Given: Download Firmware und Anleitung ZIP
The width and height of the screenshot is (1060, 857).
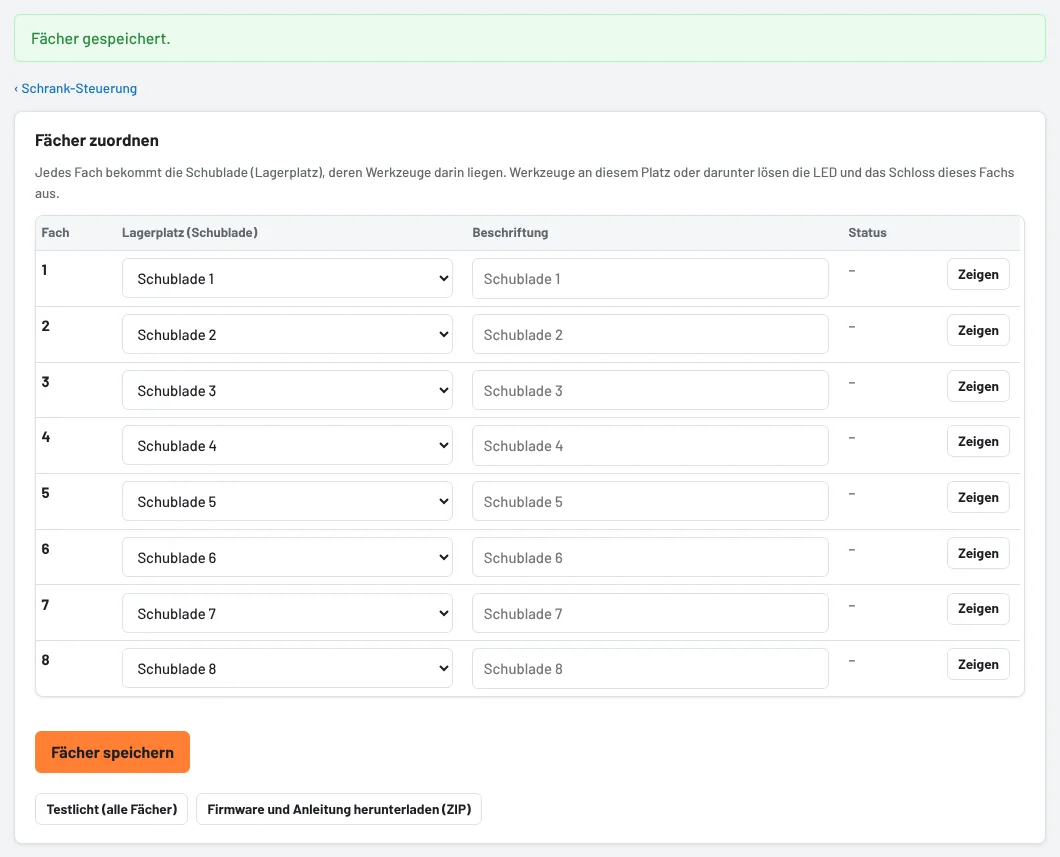Looking at the screenshot, I should click(x=339, y=809).
